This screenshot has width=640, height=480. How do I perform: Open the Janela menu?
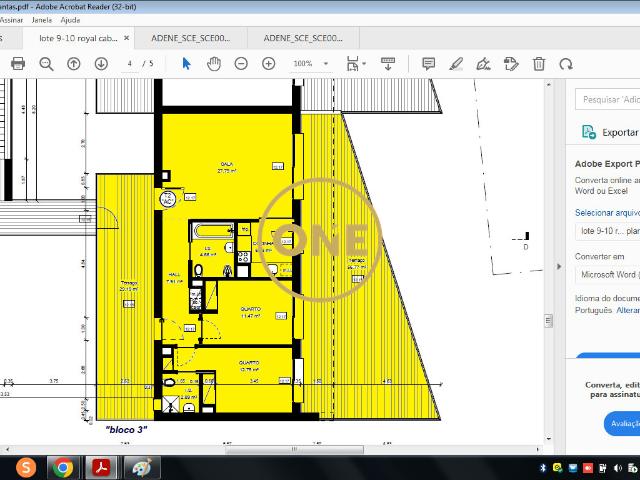click(41, 19)
